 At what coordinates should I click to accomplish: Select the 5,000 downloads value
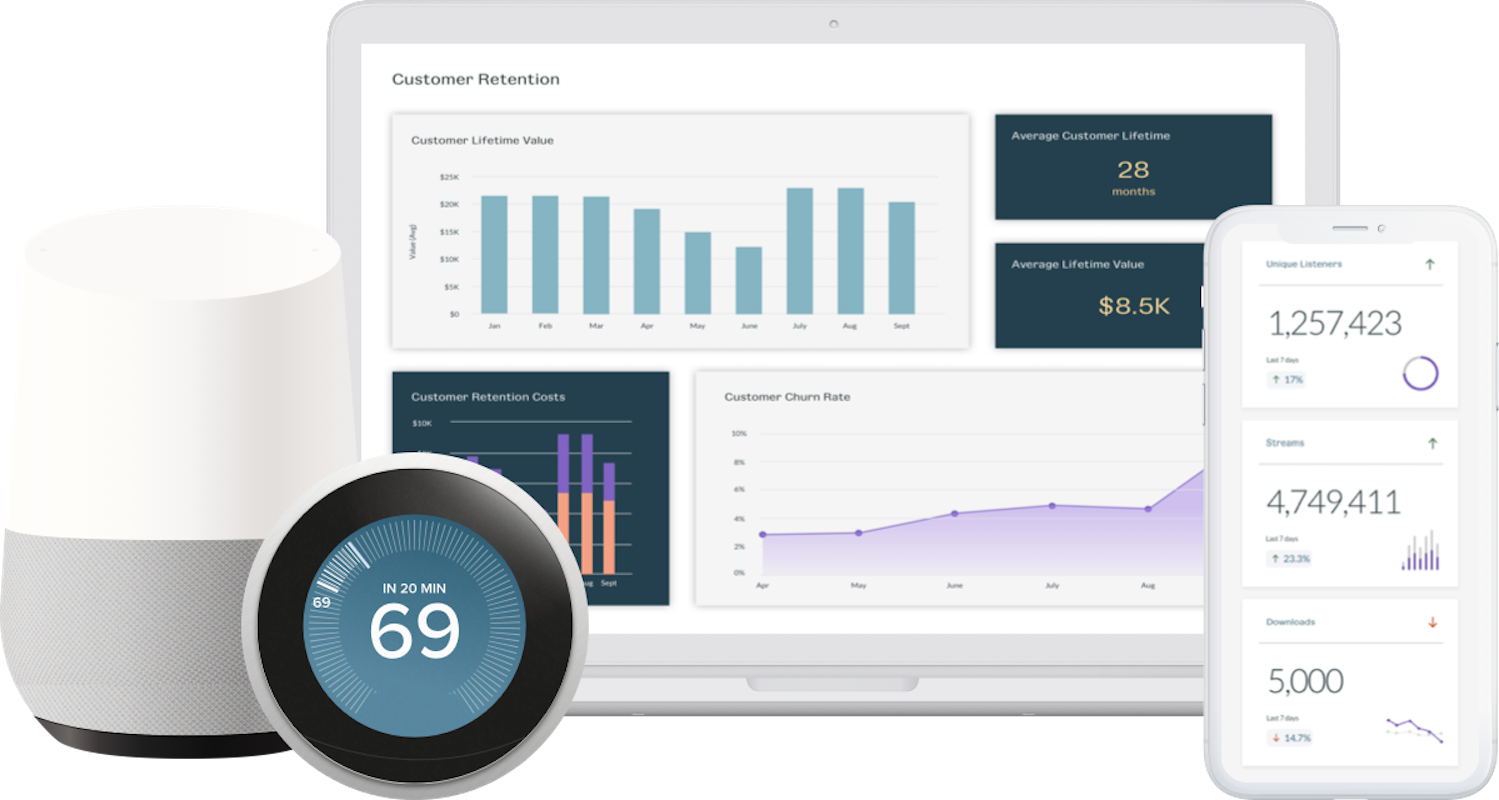click(1306, 681)
